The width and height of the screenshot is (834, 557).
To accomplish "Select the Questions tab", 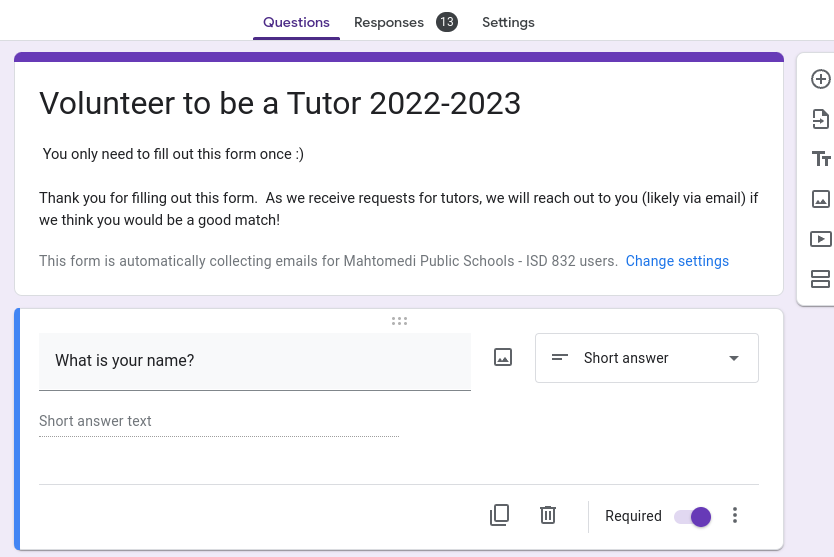I will click(296, 22).
